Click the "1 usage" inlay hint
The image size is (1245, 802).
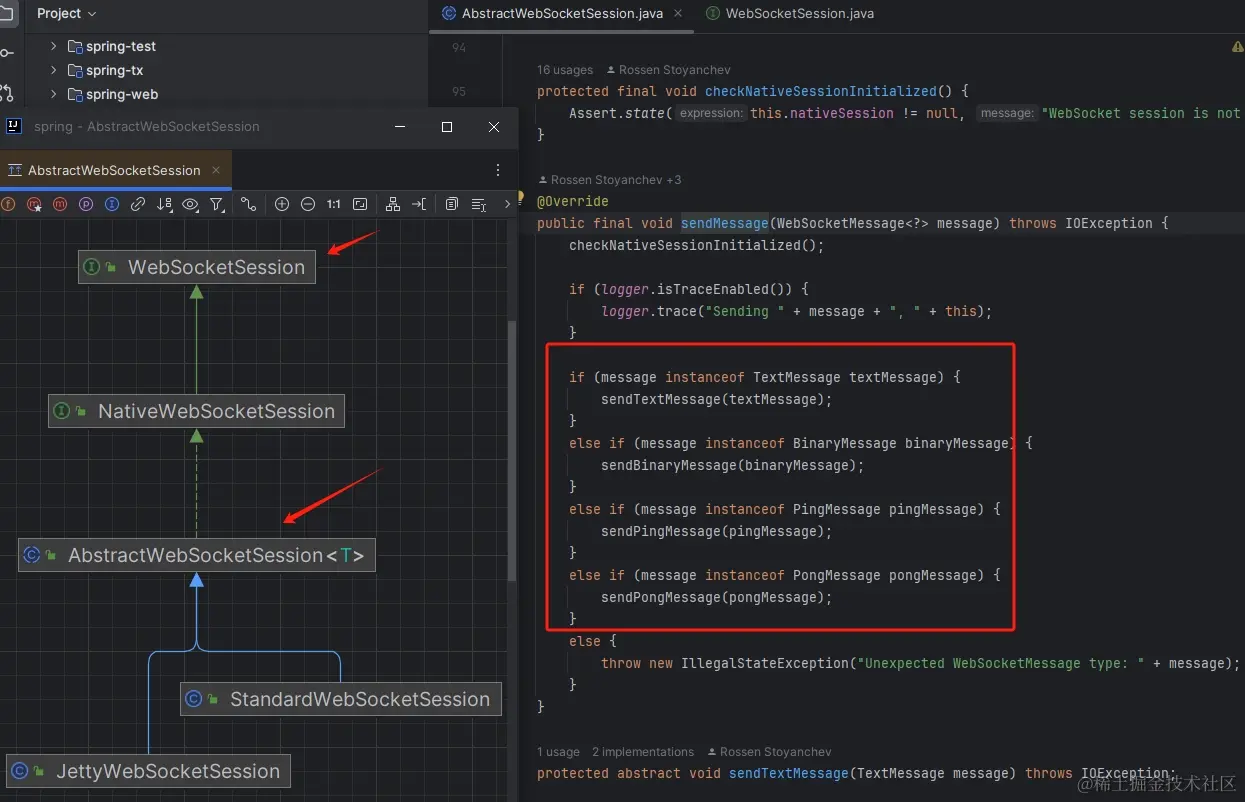pos(558,752)
